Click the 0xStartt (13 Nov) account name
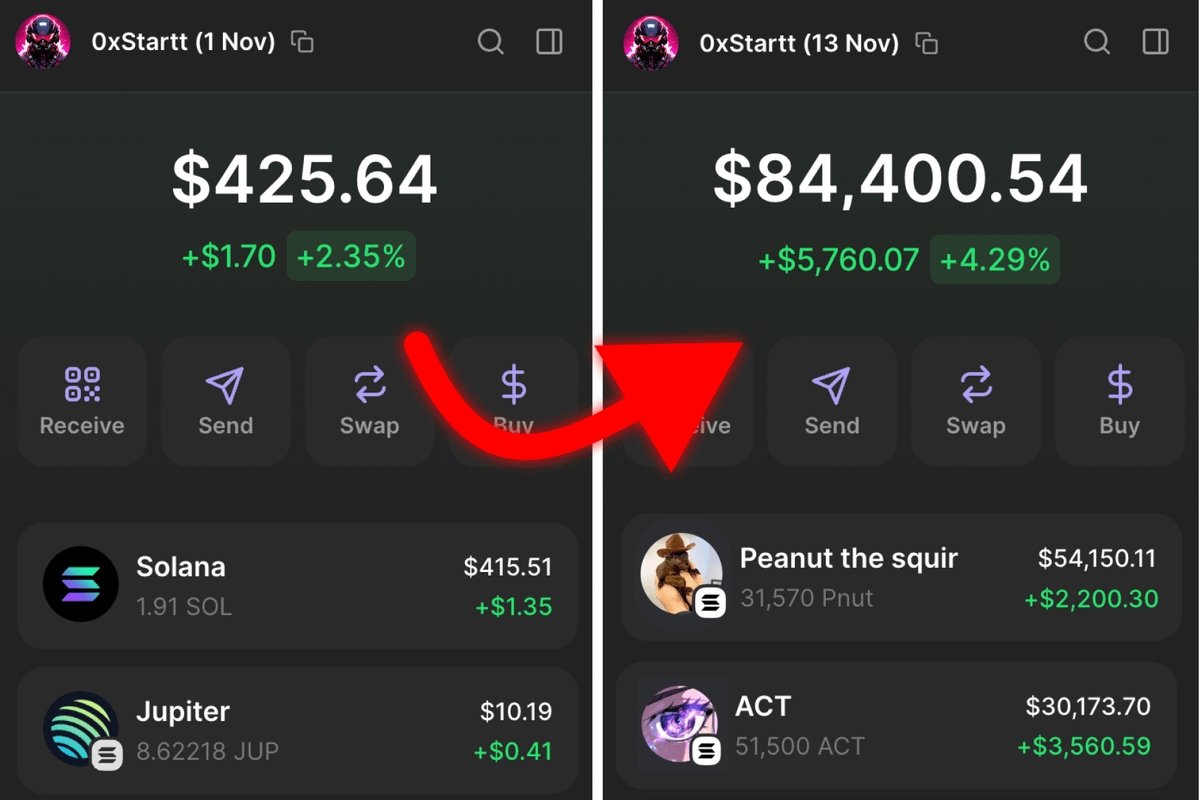 click(x=799, y=43)
